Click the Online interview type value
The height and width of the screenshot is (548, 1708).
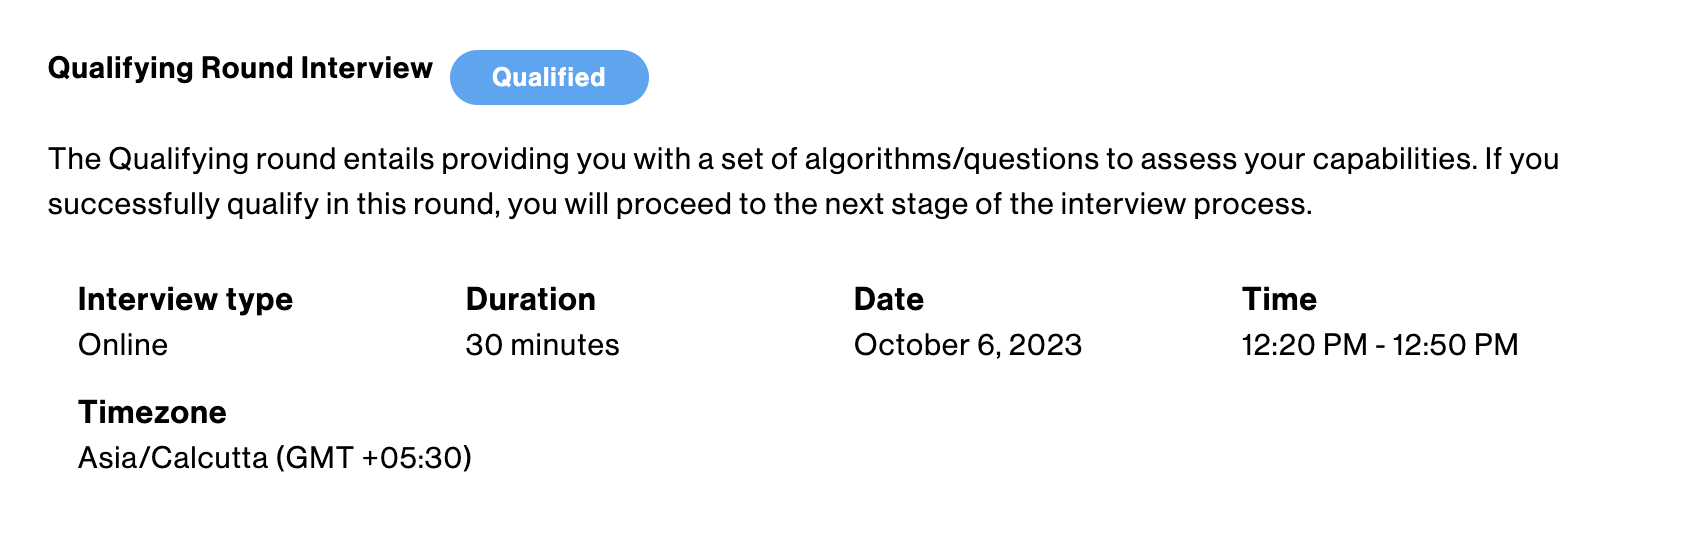click(123, 345)
